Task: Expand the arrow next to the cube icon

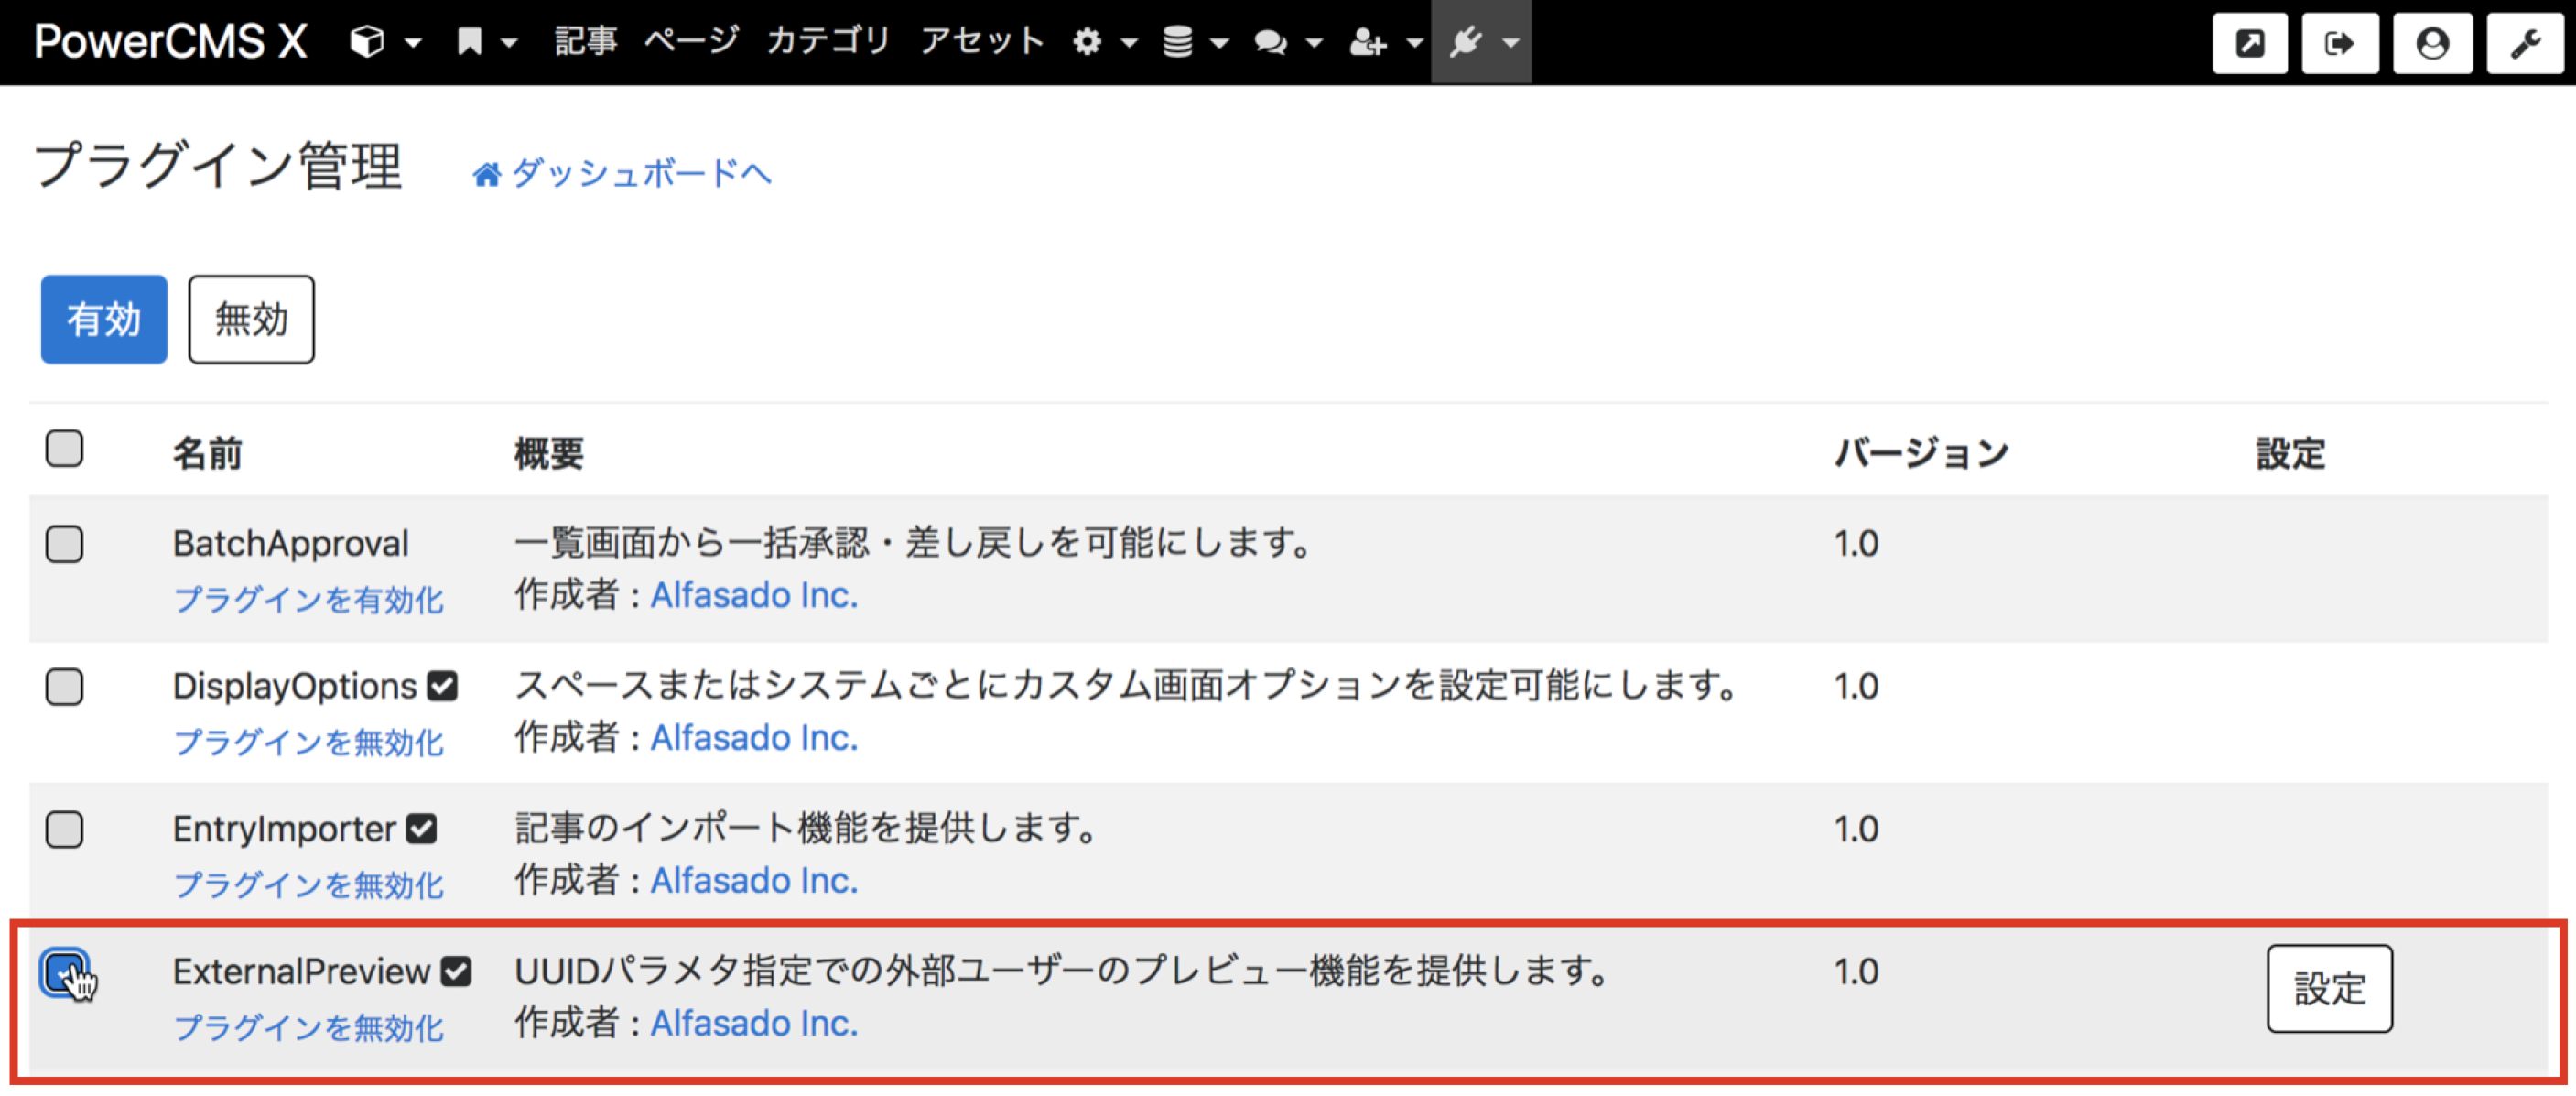Action: coord(413,43)
